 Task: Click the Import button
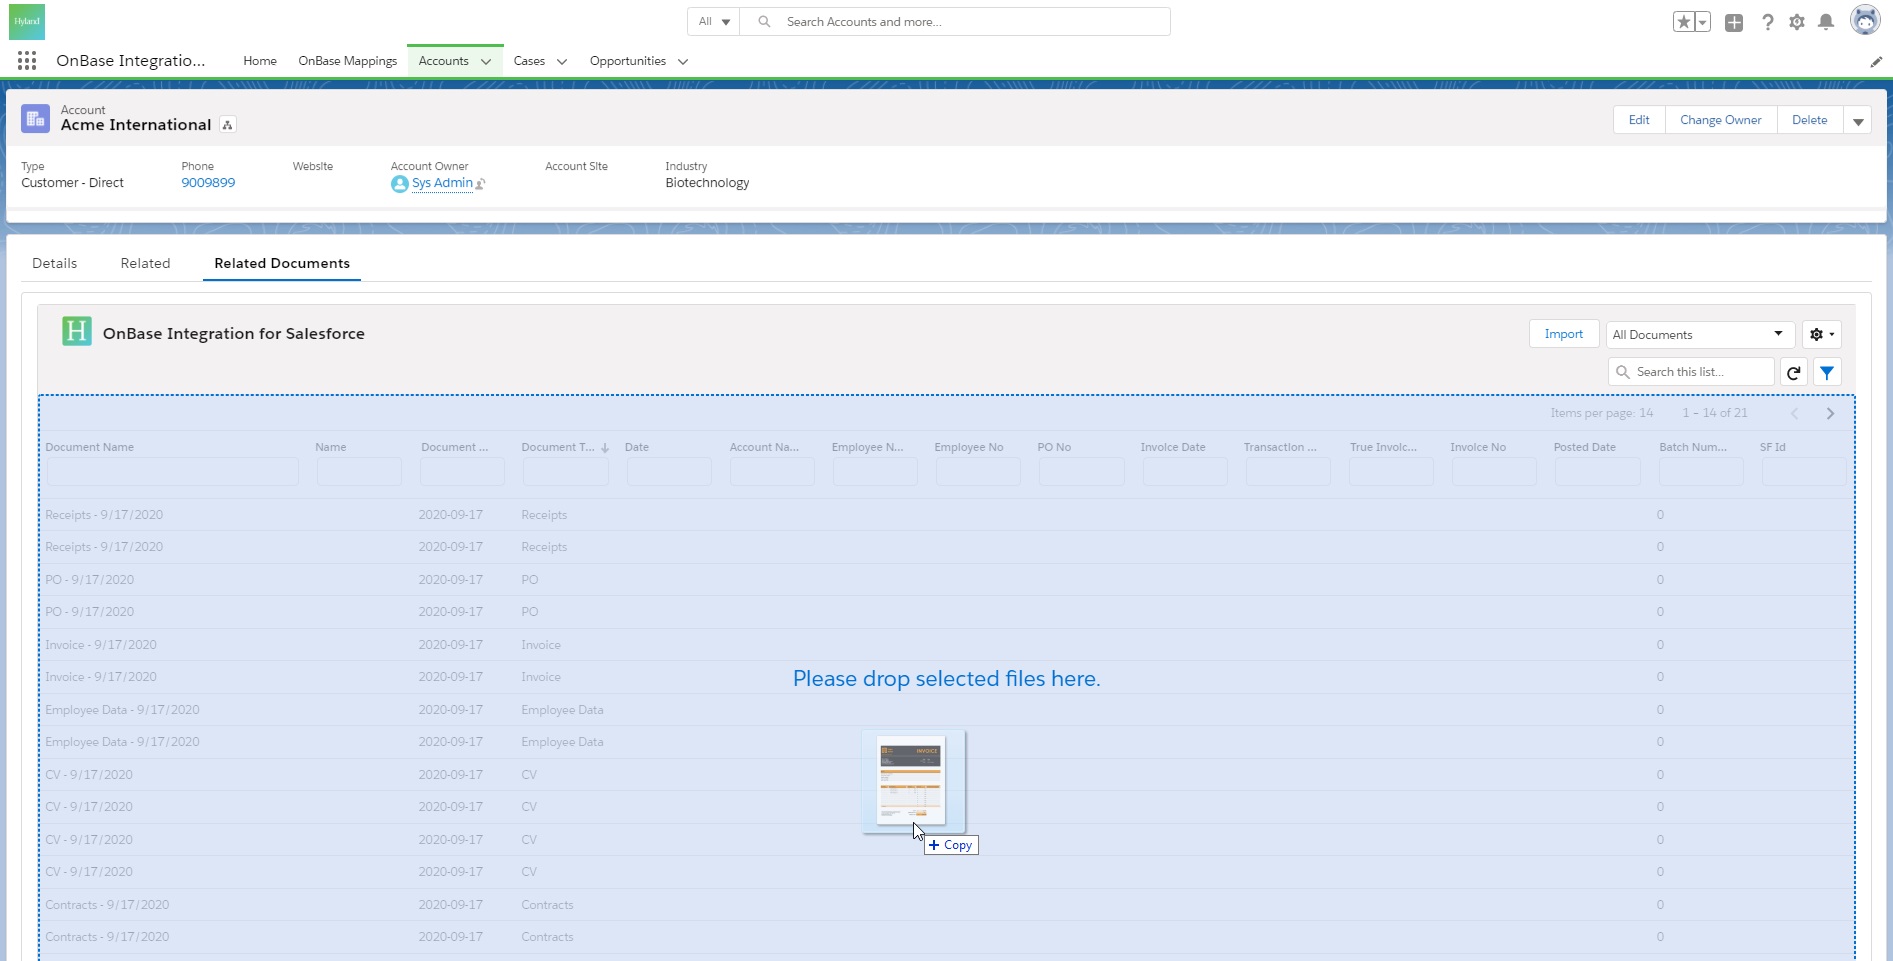1563,334
